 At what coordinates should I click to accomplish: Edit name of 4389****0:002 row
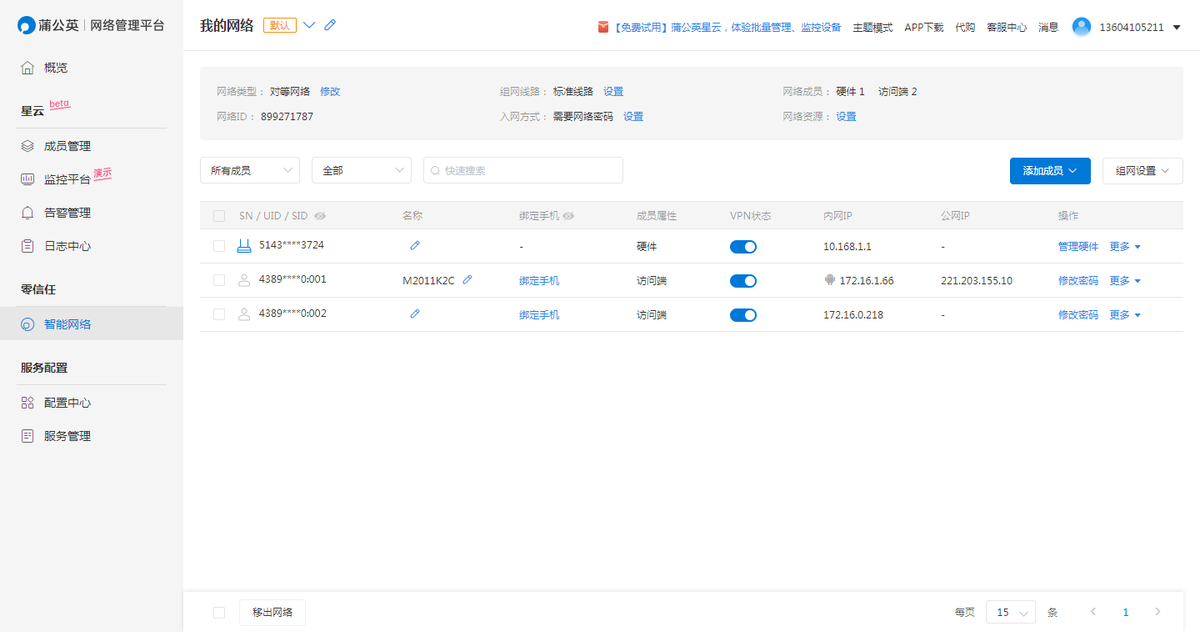[x=415, y=314]
